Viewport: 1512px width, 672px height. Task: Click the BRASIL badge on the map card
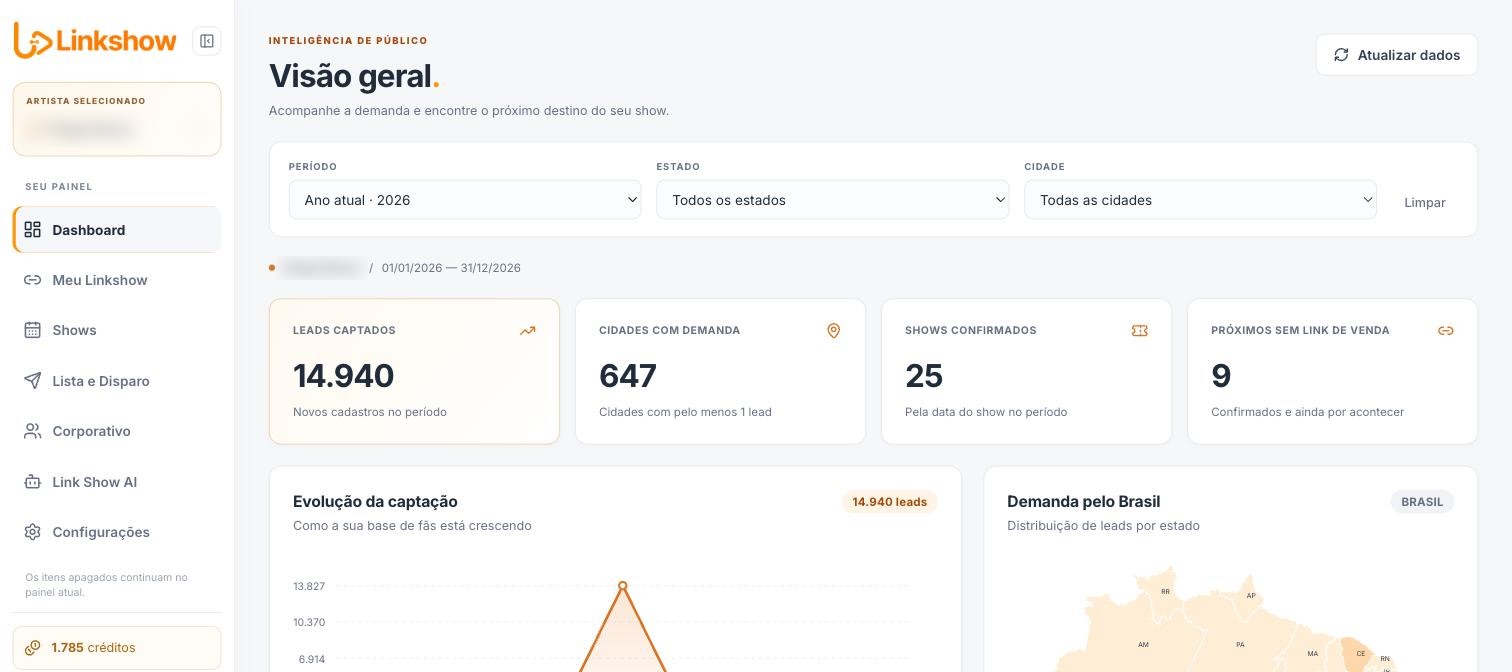1422,502
